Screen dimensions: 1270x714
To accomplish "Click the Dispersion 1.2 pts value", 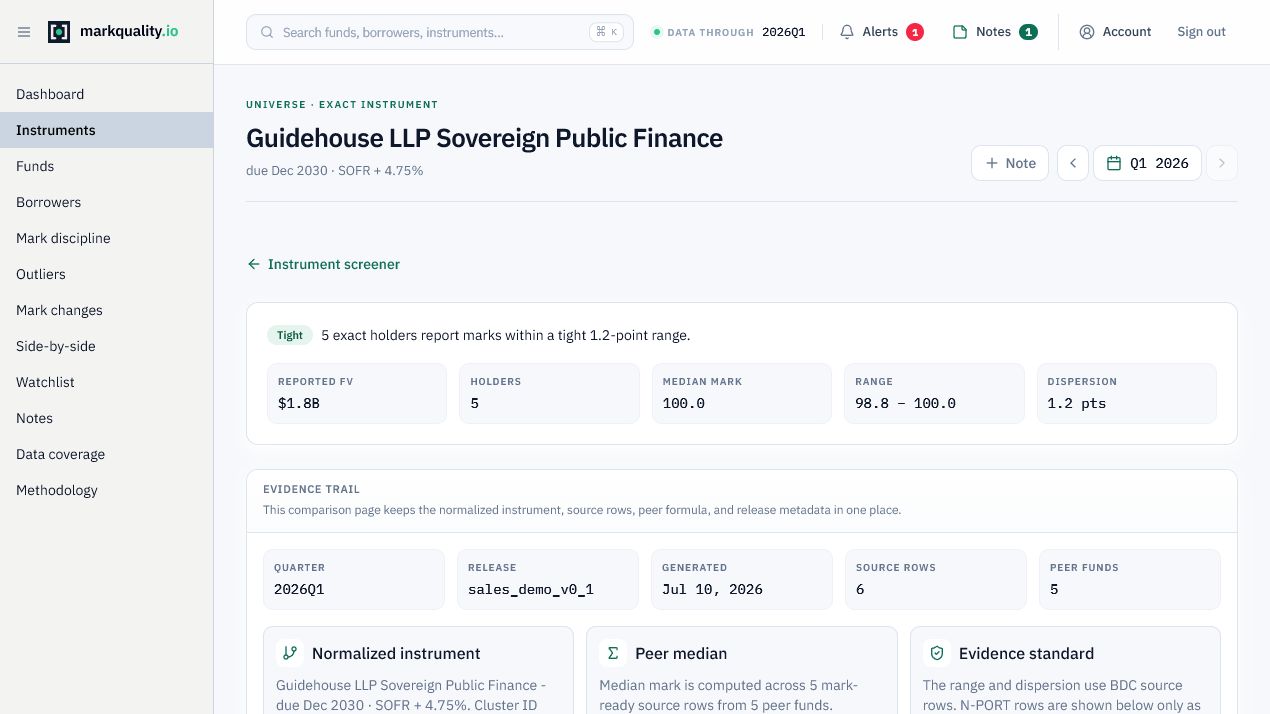I will pos(1077,403).
